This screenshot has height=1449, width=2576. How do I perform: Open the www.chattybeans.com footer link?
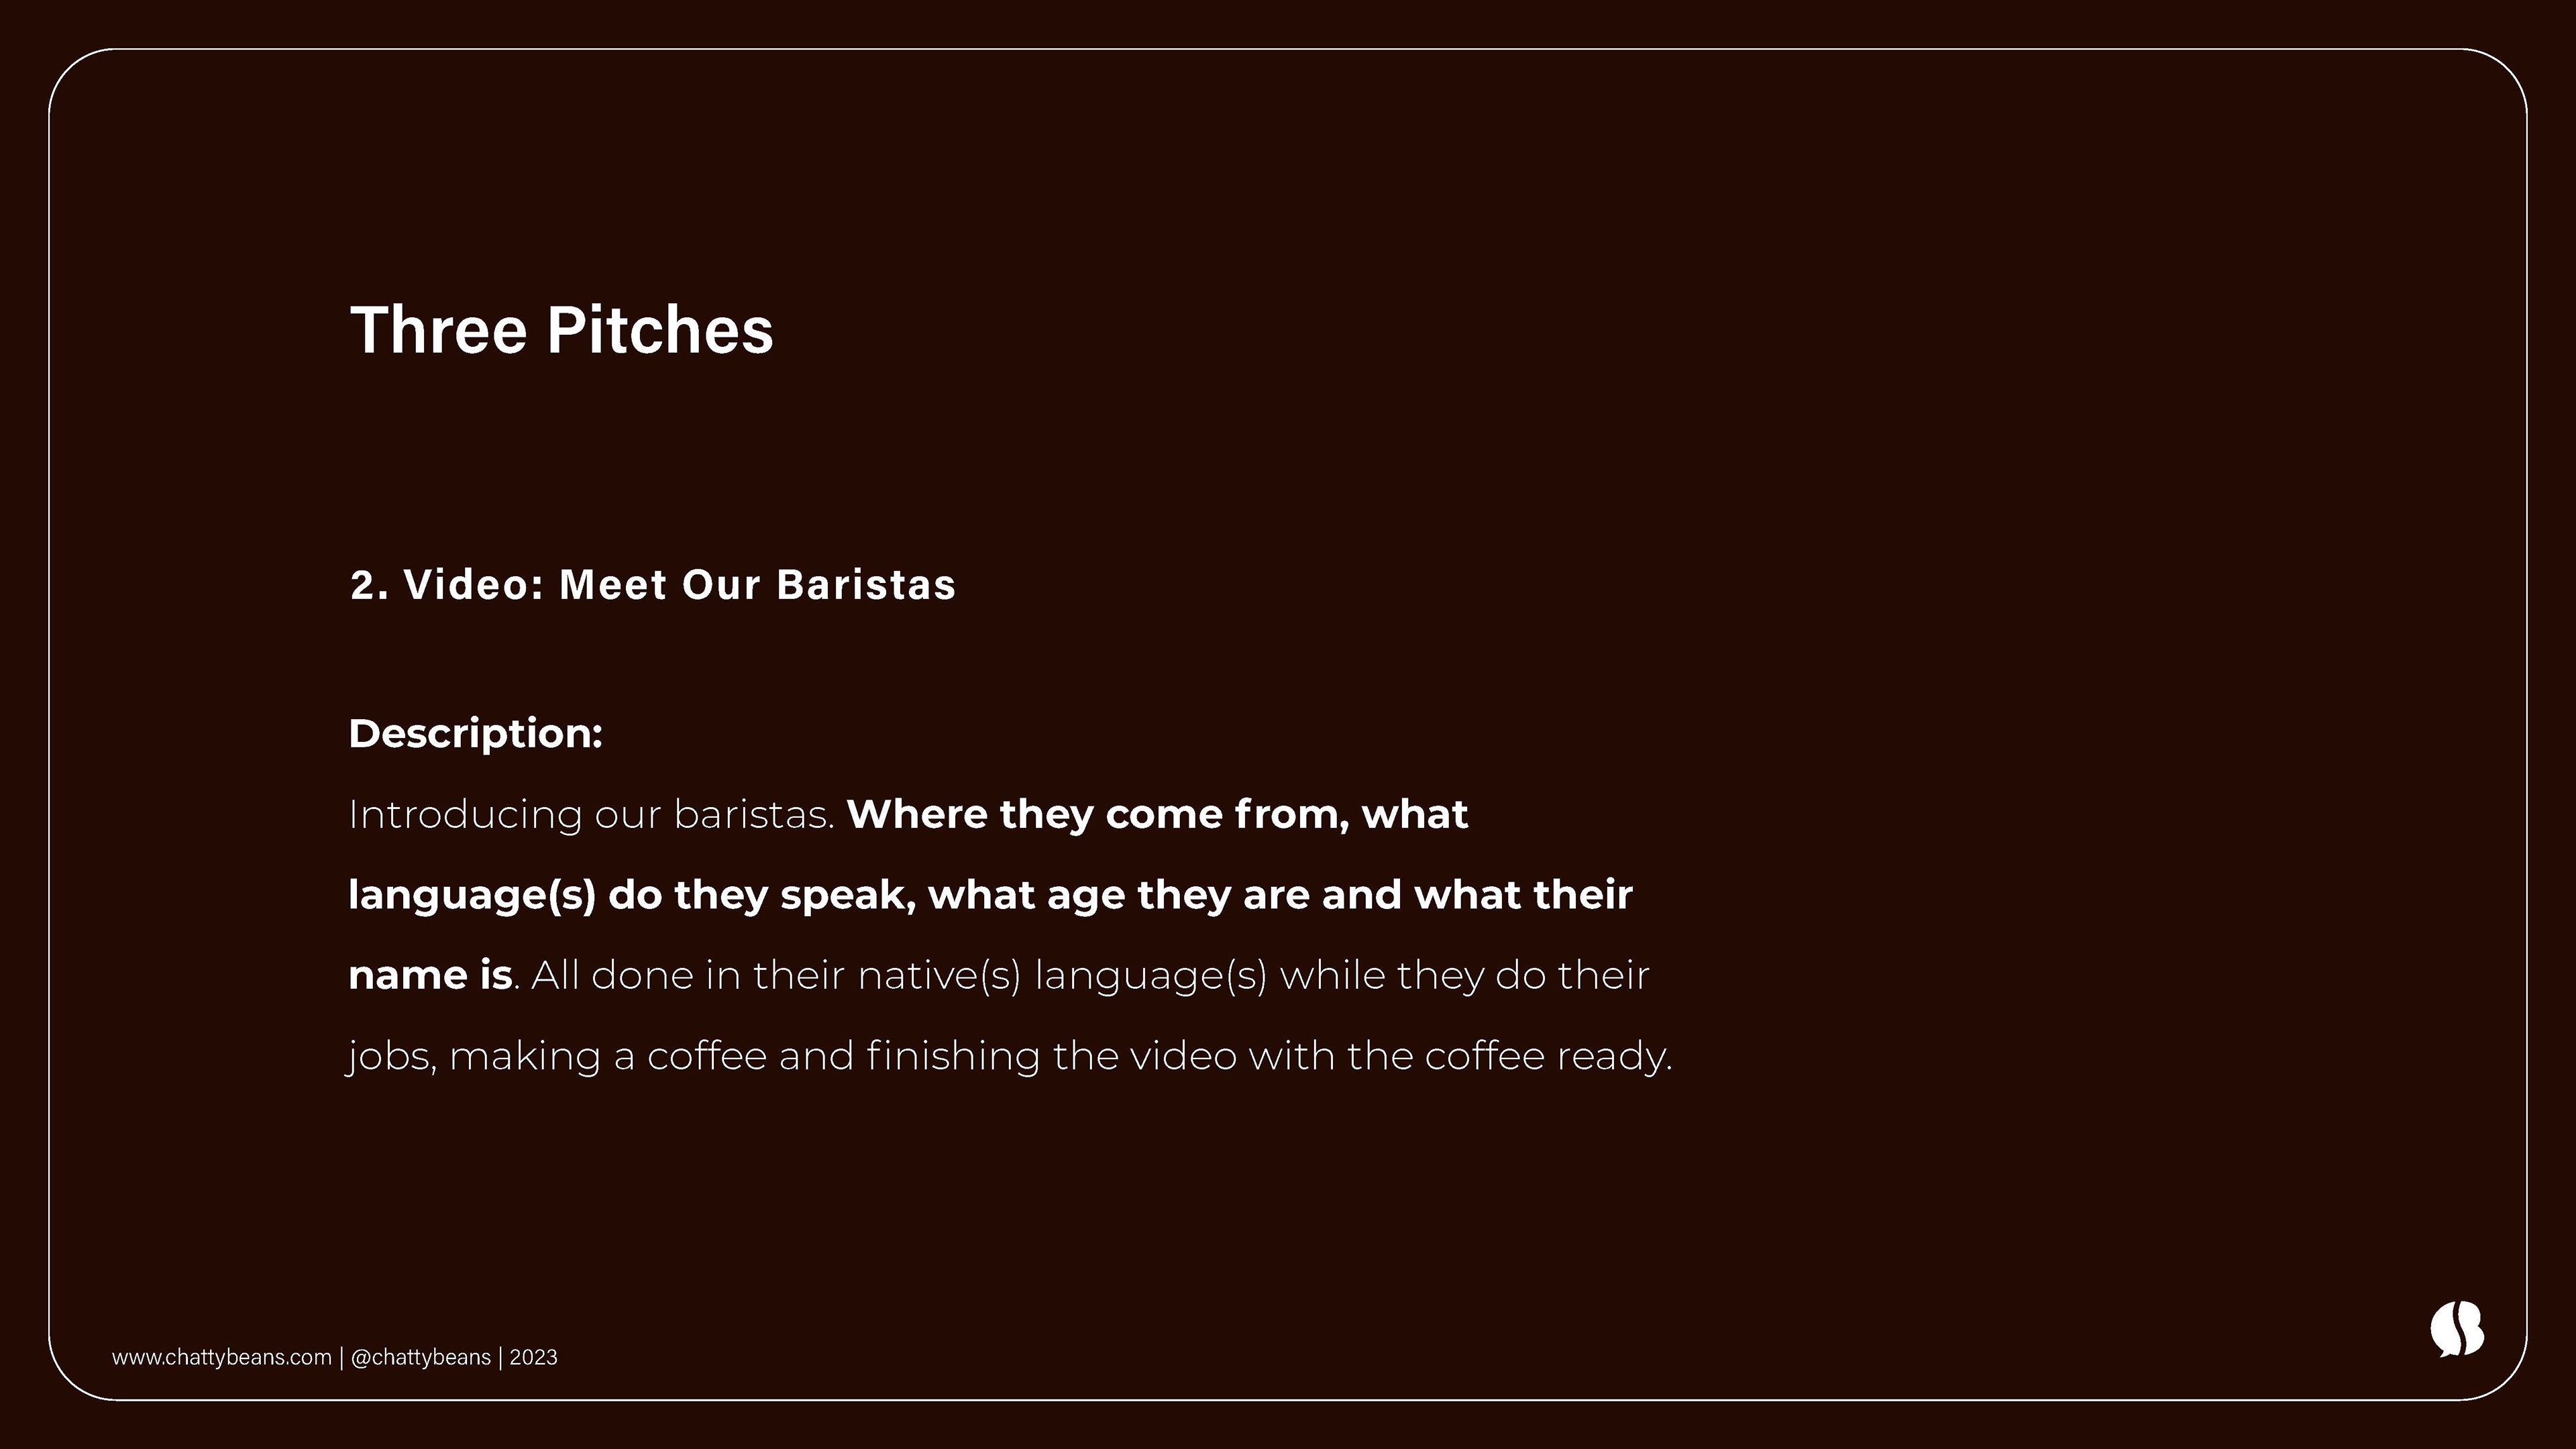click(x=221, y=1357)
